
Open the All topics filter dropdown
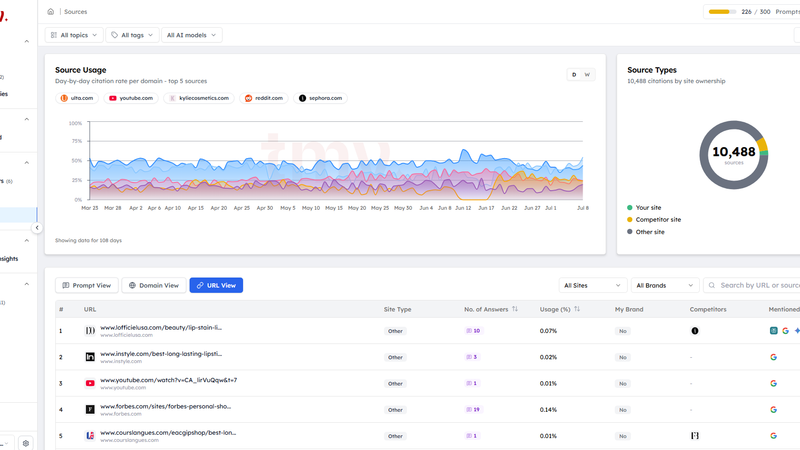74,35
